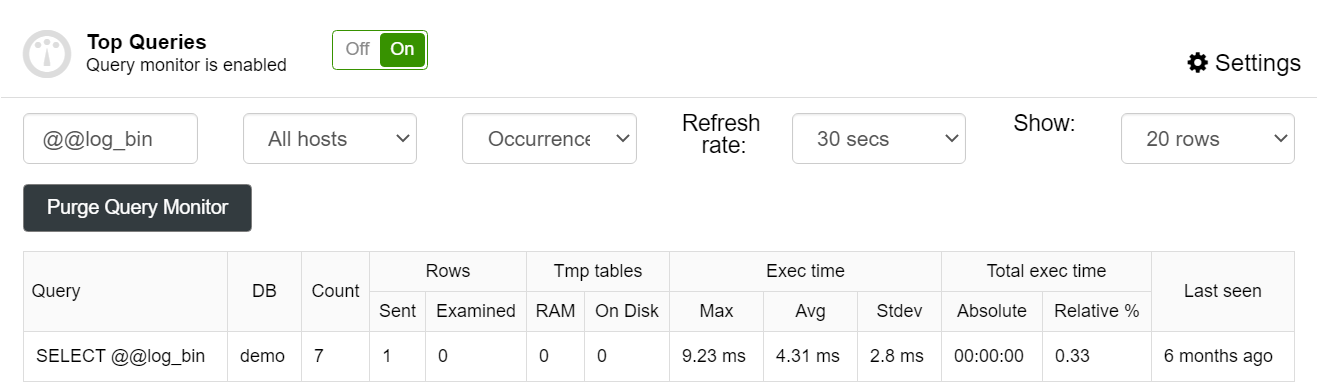
Task: Click the Max exec time column header
Action: (x=716, y=311)
